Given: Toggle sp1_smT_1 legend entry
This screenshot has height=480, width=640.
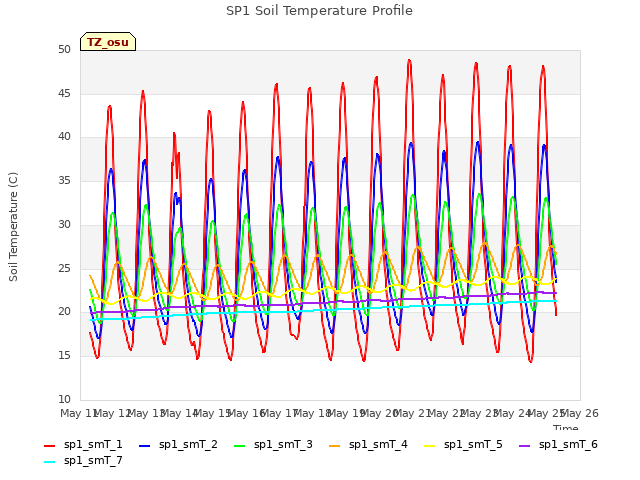Looking at the screenshot, I should [83, 444].
